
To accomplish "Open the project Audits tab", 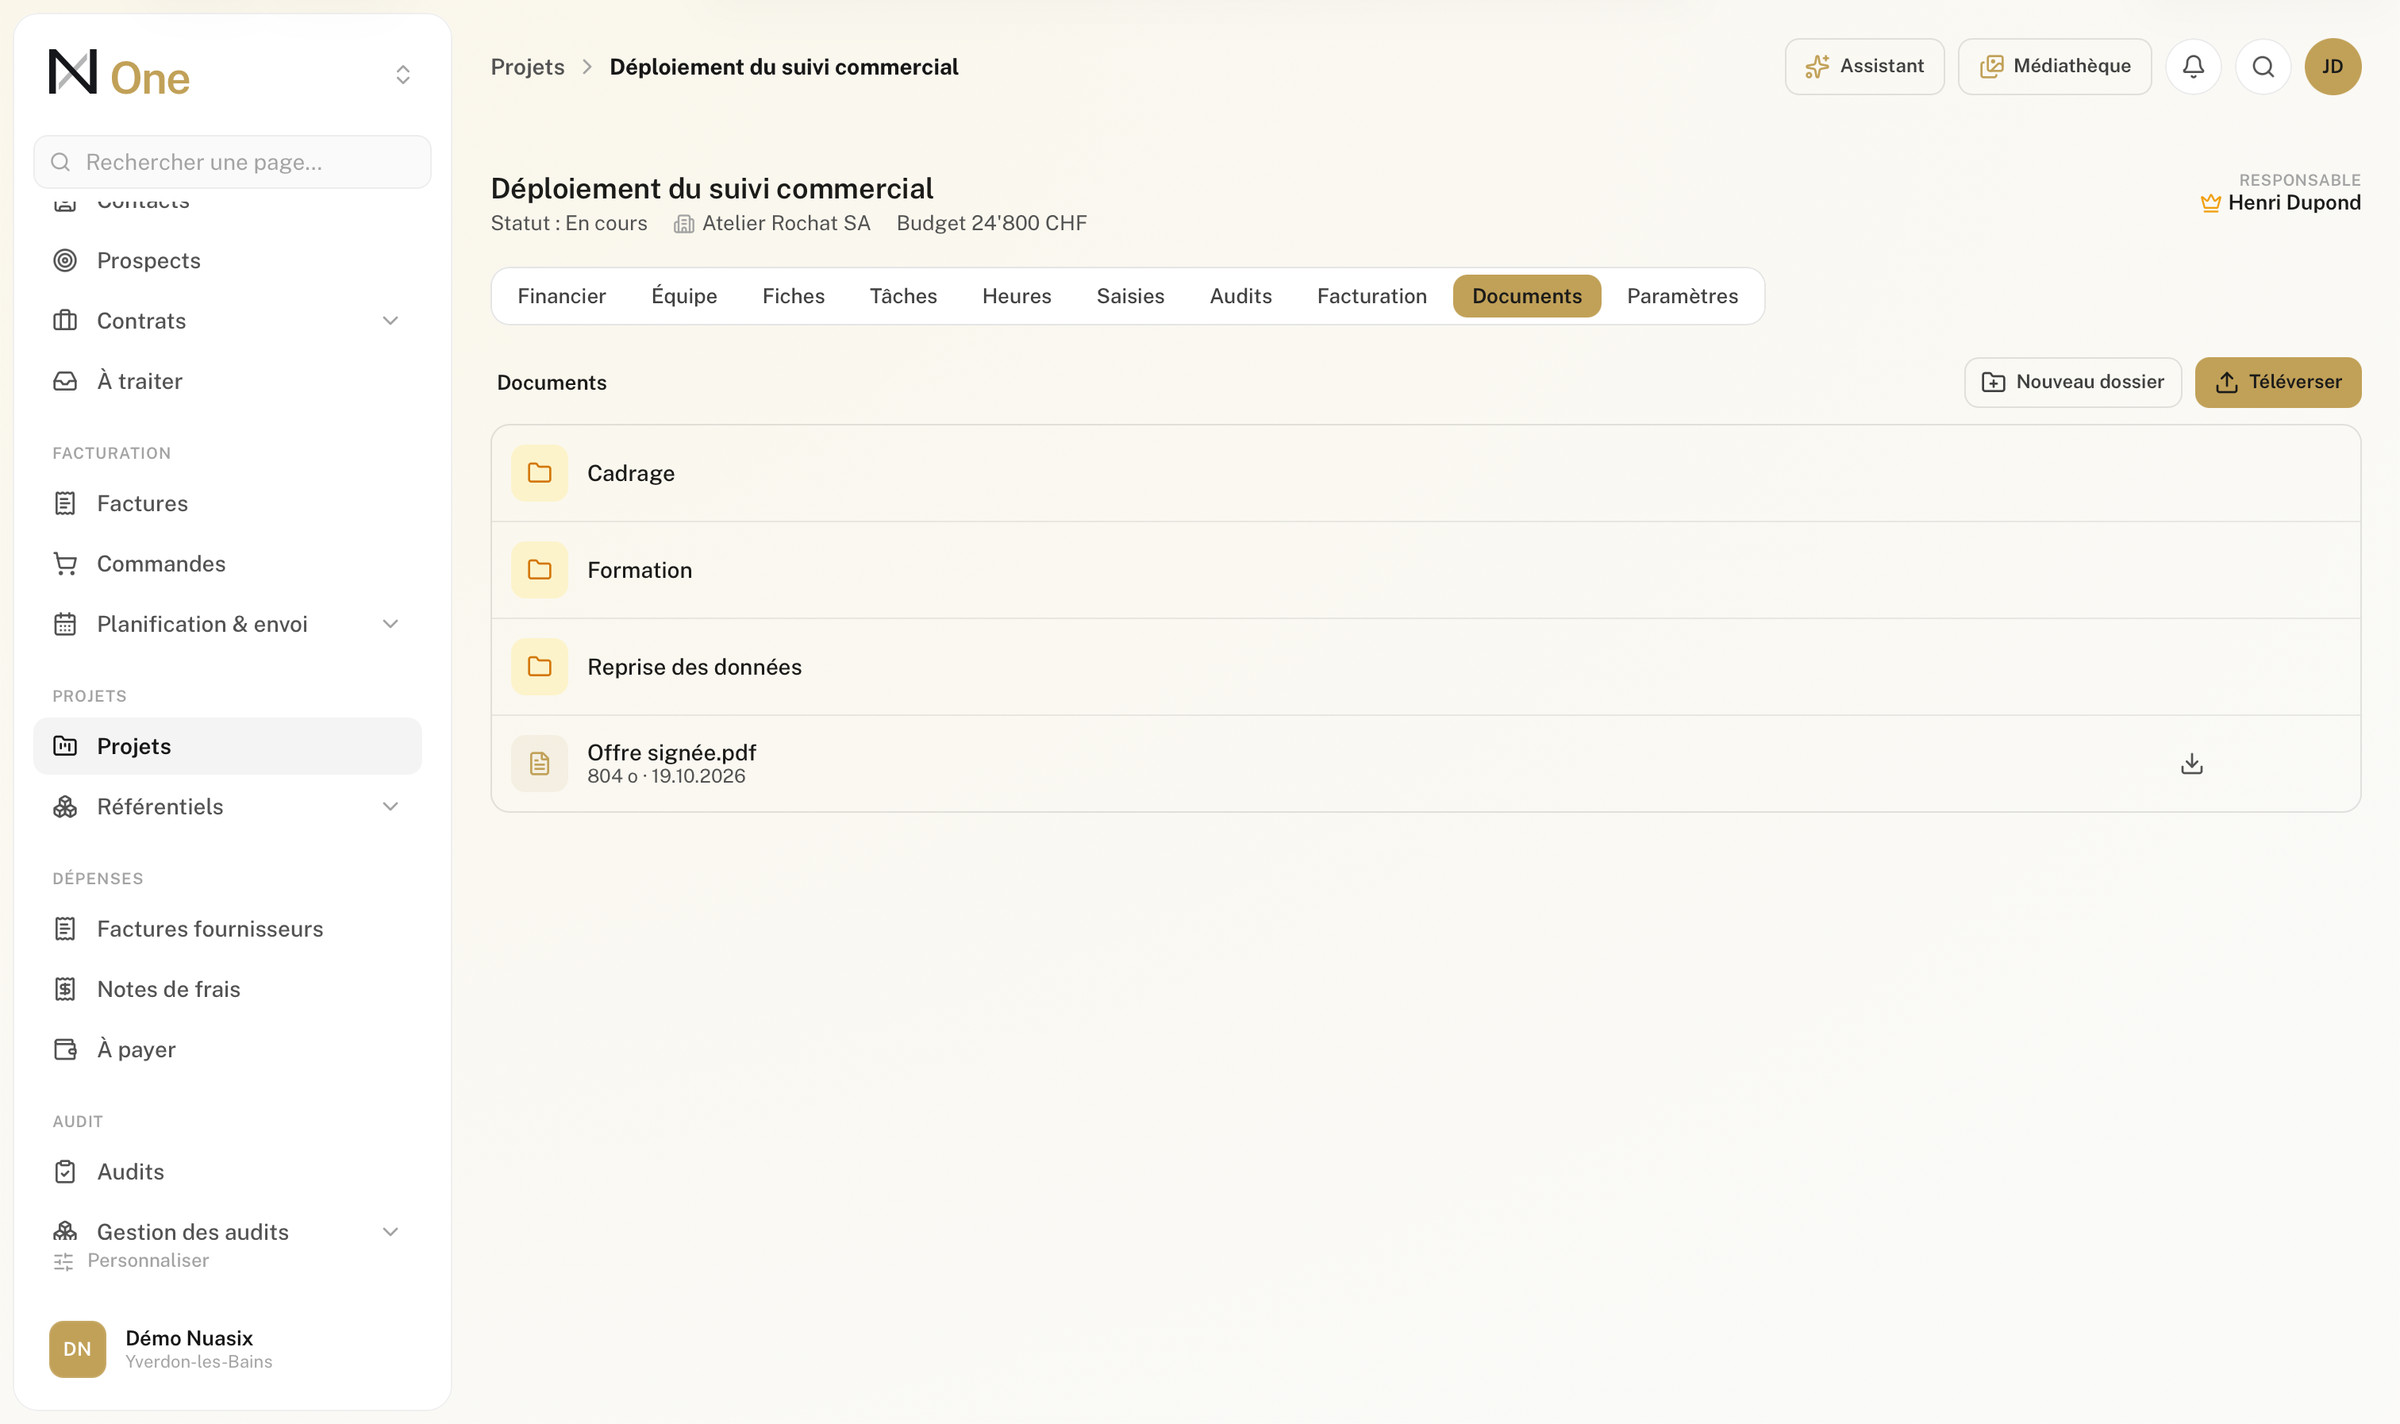I will click(1240, 296).
